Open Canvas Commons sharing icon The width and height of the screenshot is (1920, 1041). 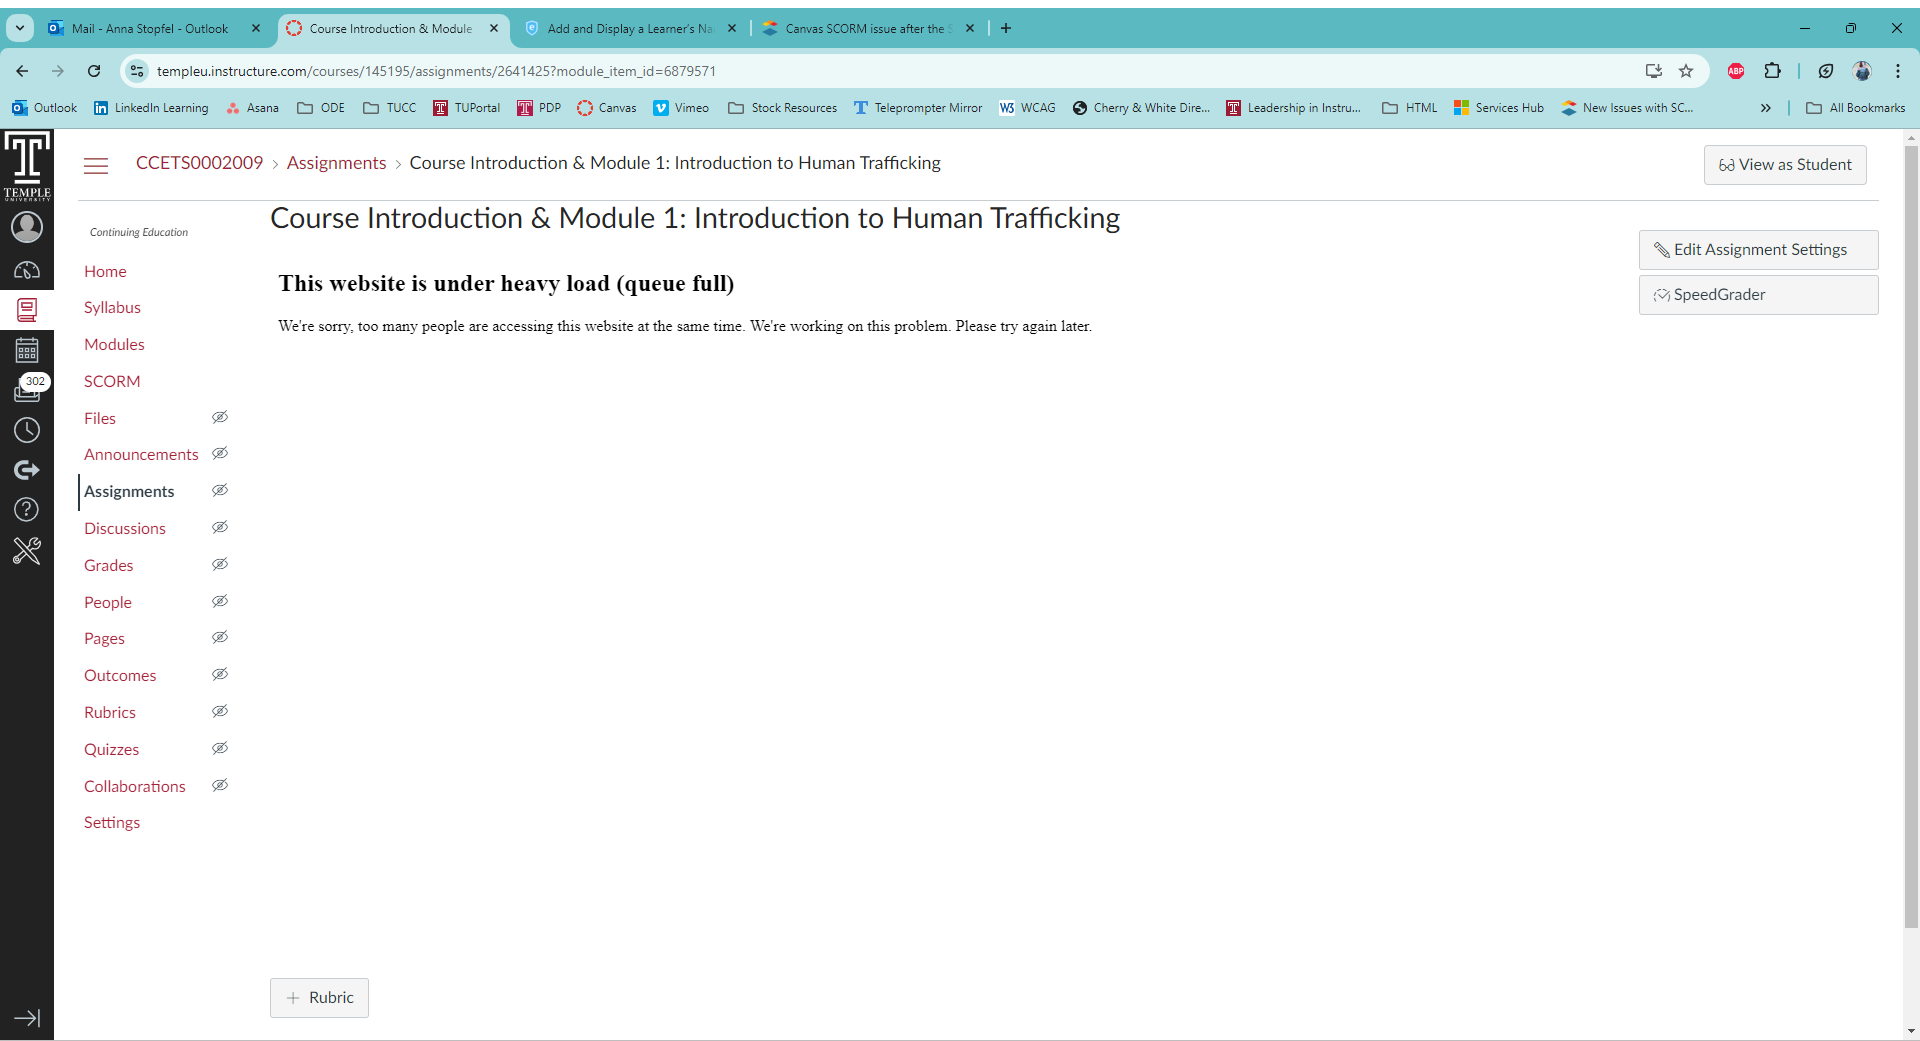click(x=27, y=470)
